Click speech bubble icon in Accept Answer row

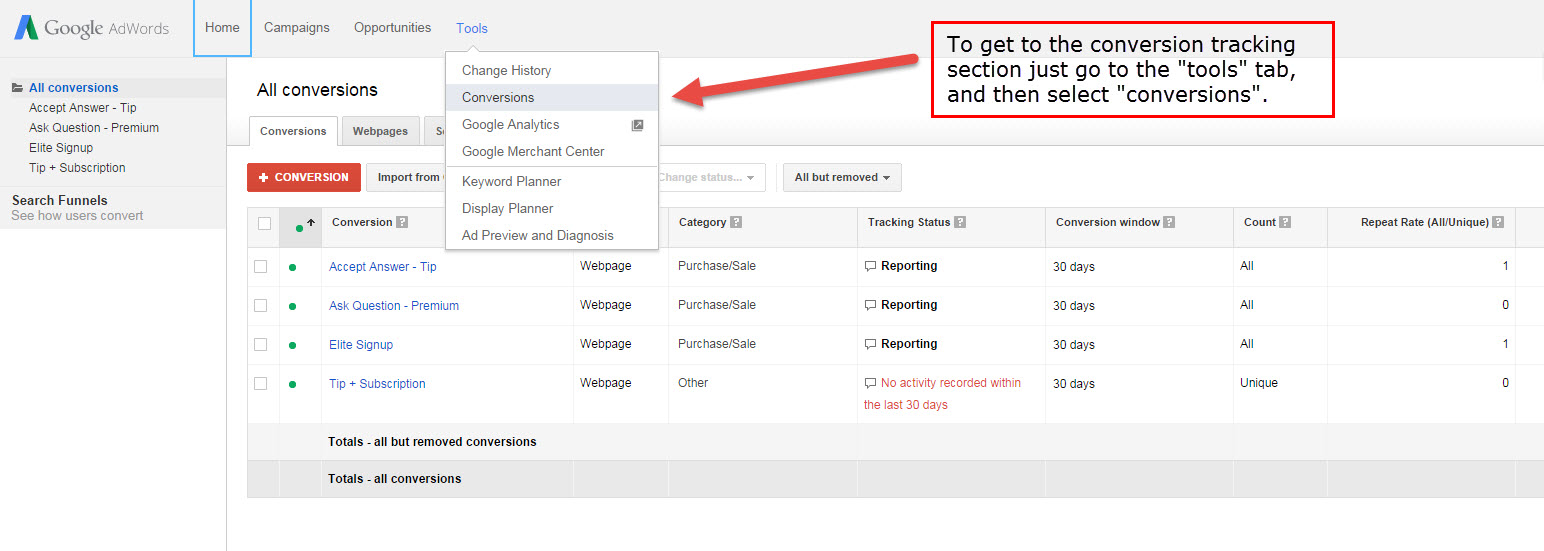[x=870, y=267]
